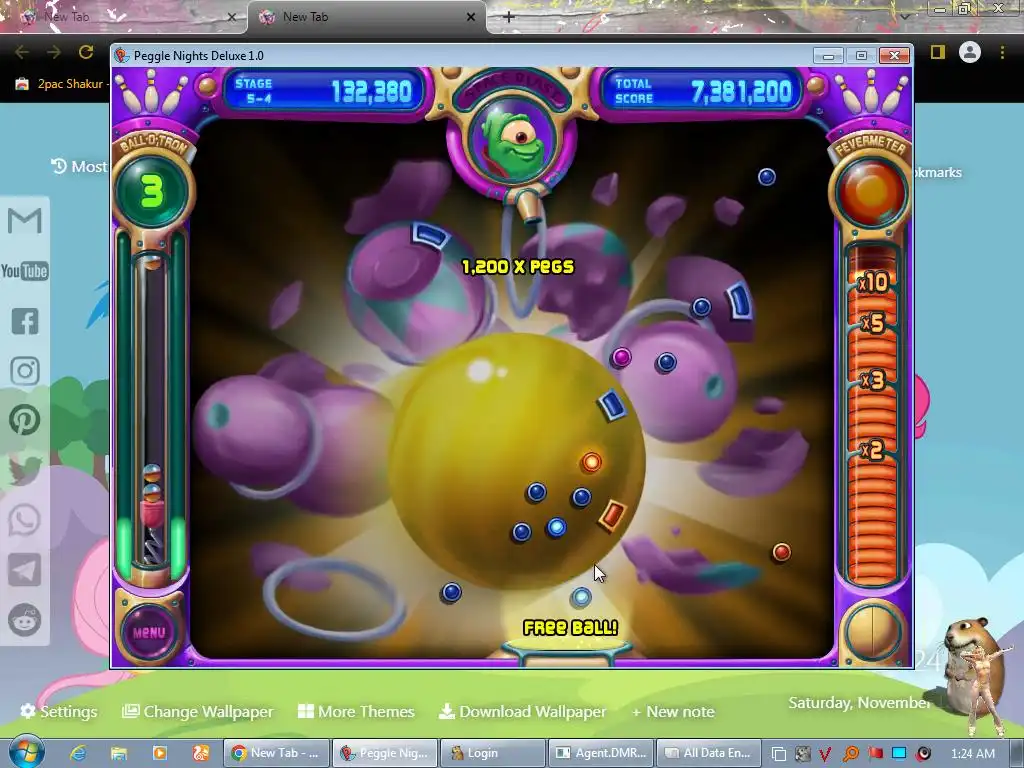Click the Ball-O-Tron ball counter

point(152,191)
